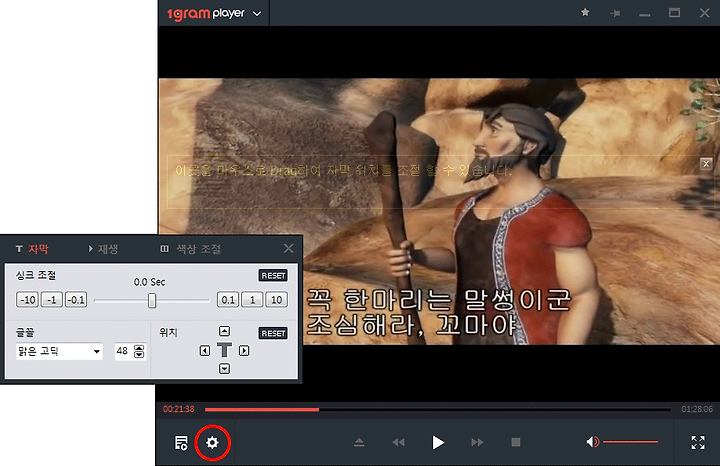
Task: Shift subtitle sync by +1 second
Action: click(x=252, y=300)
